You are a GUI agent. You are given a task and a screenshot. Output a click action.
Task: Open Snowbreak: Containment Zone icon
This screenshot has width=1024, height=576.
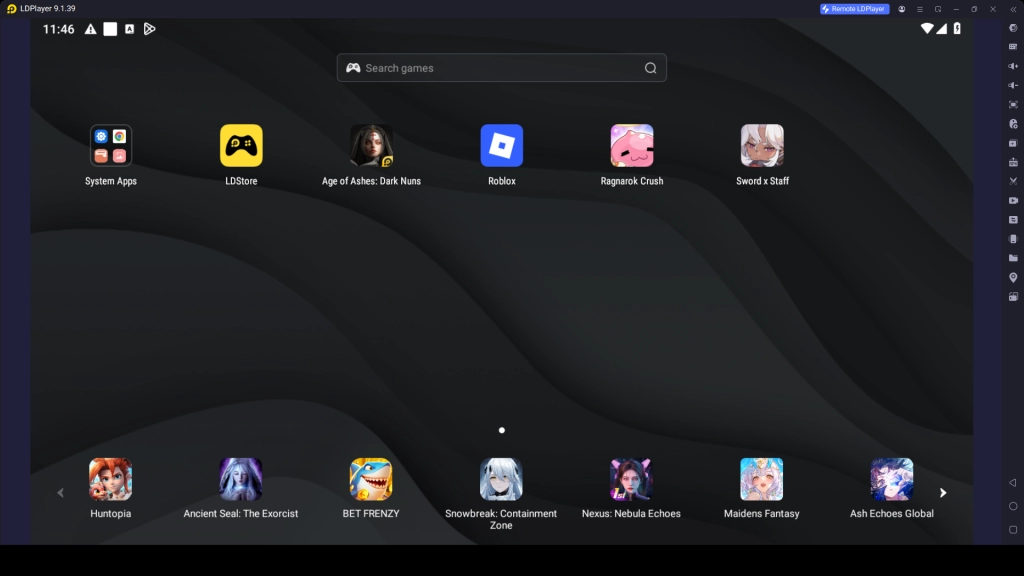(x=501, y=479)
